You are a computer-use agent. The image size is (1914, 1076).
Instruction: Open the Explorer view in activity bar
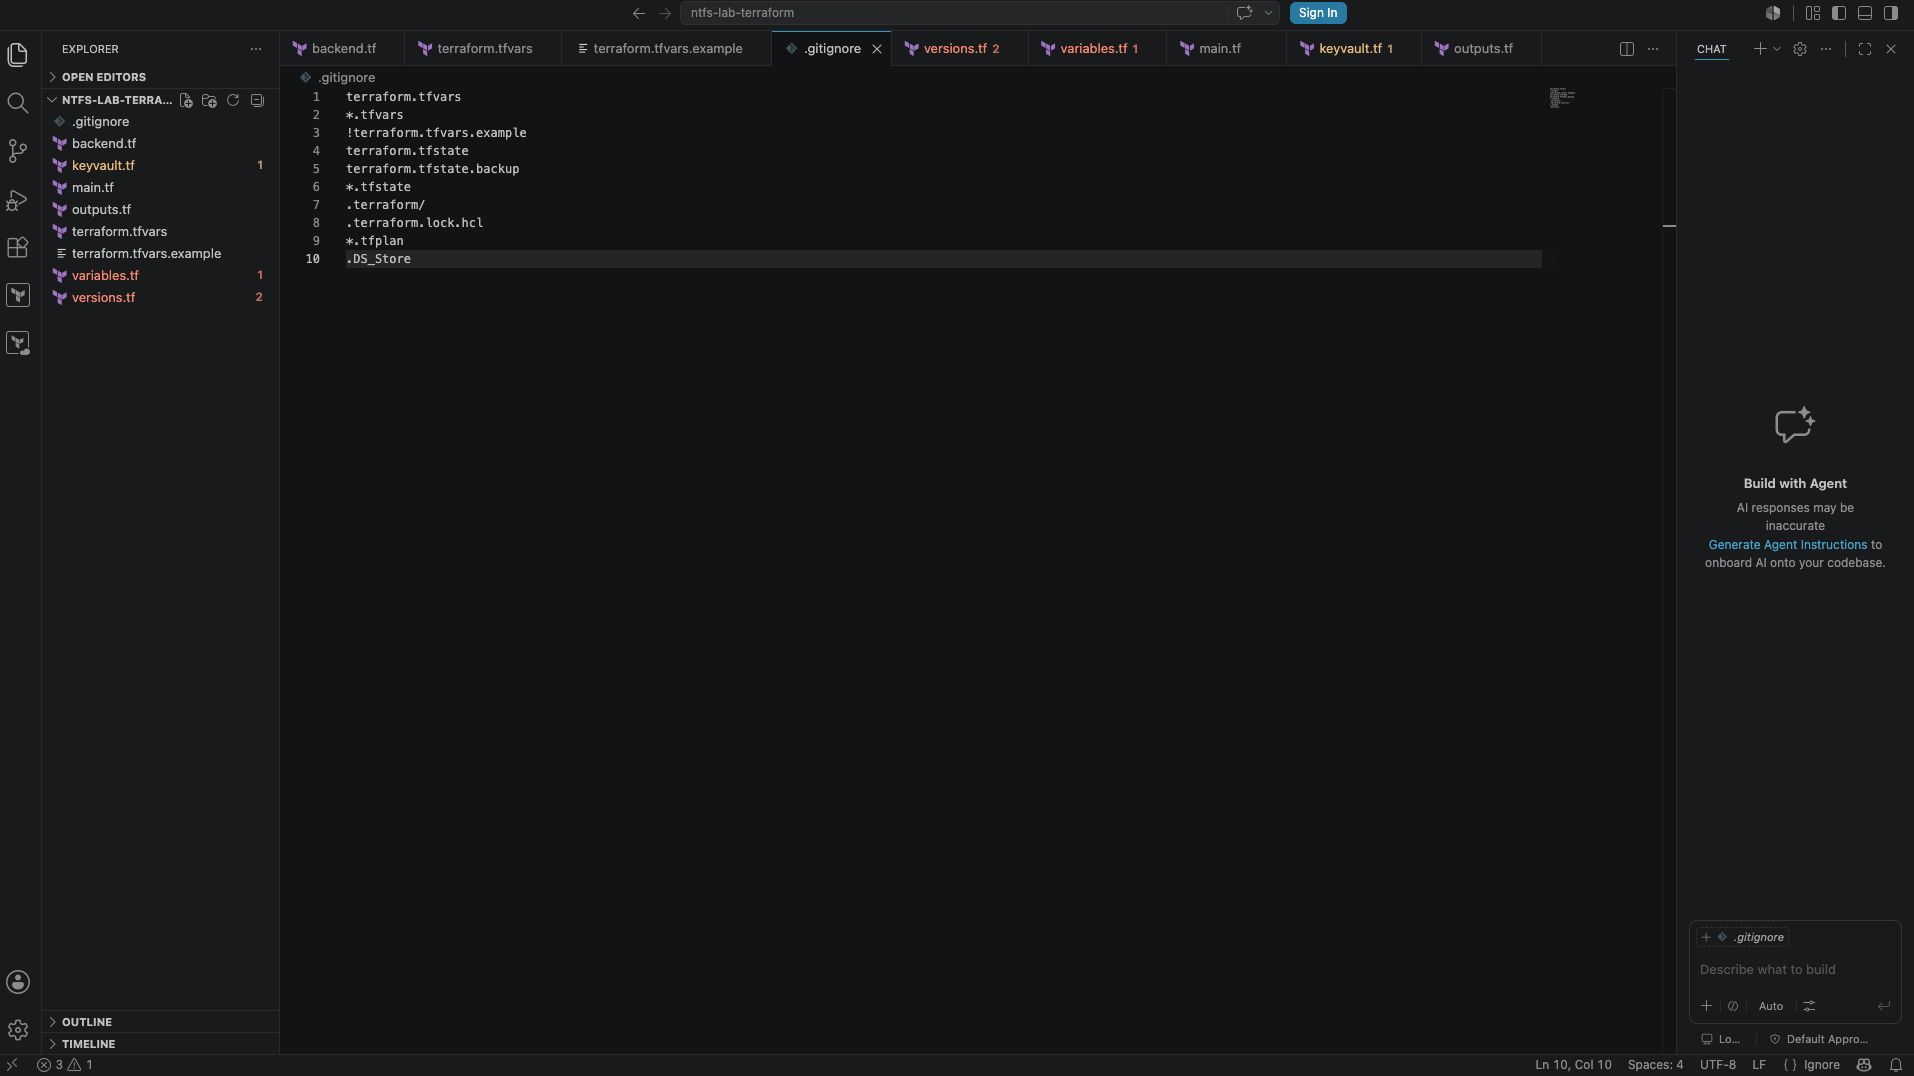(x=17, y=54)
